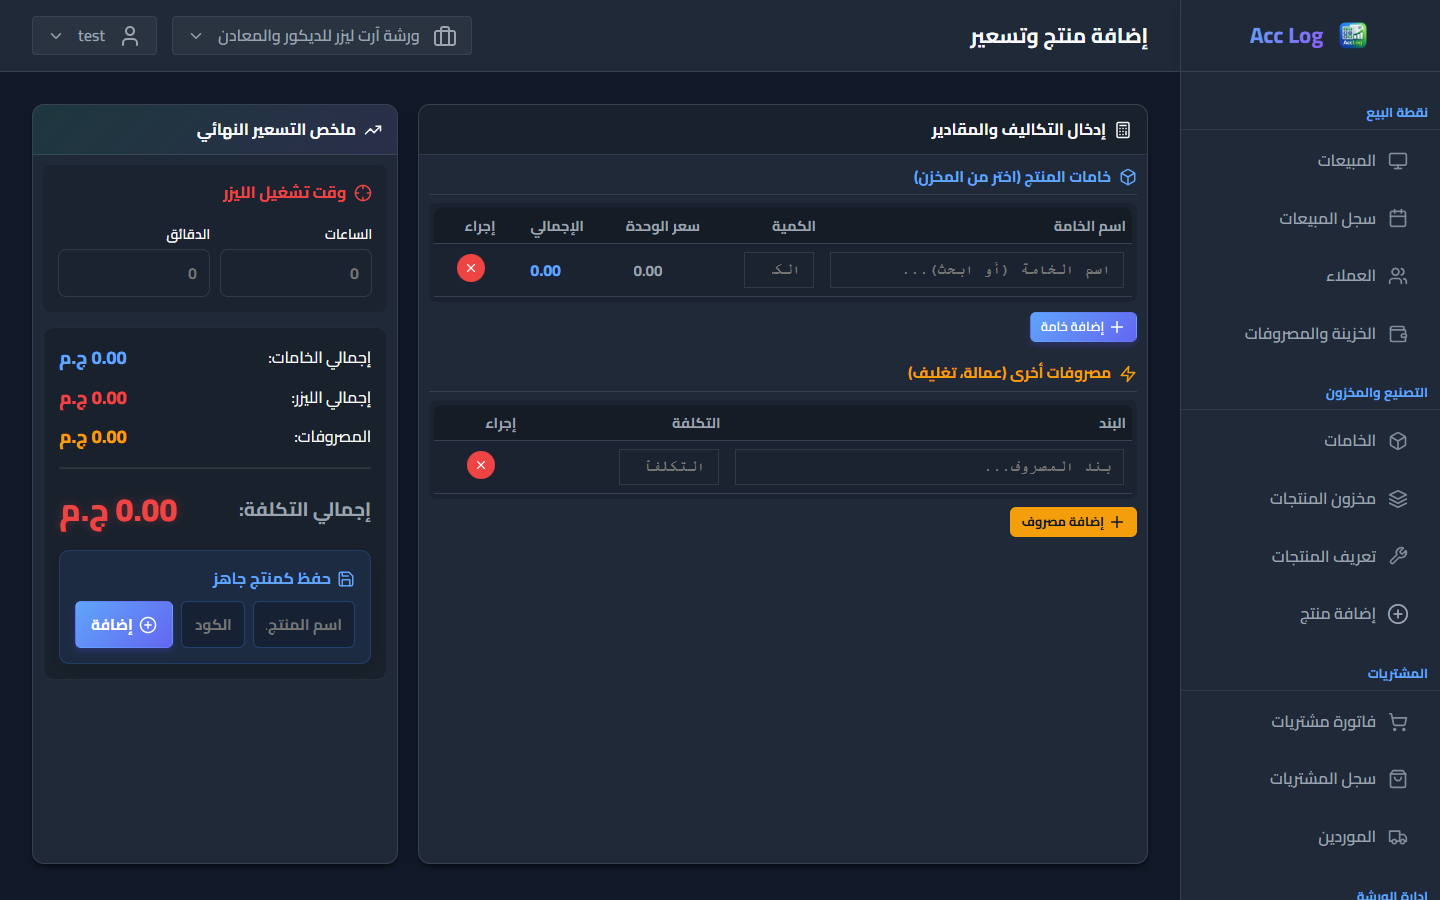The width and height of the screenshot is (1440, 900).
Task: Delete the raw material row (red X)
Action: (471, 268)
